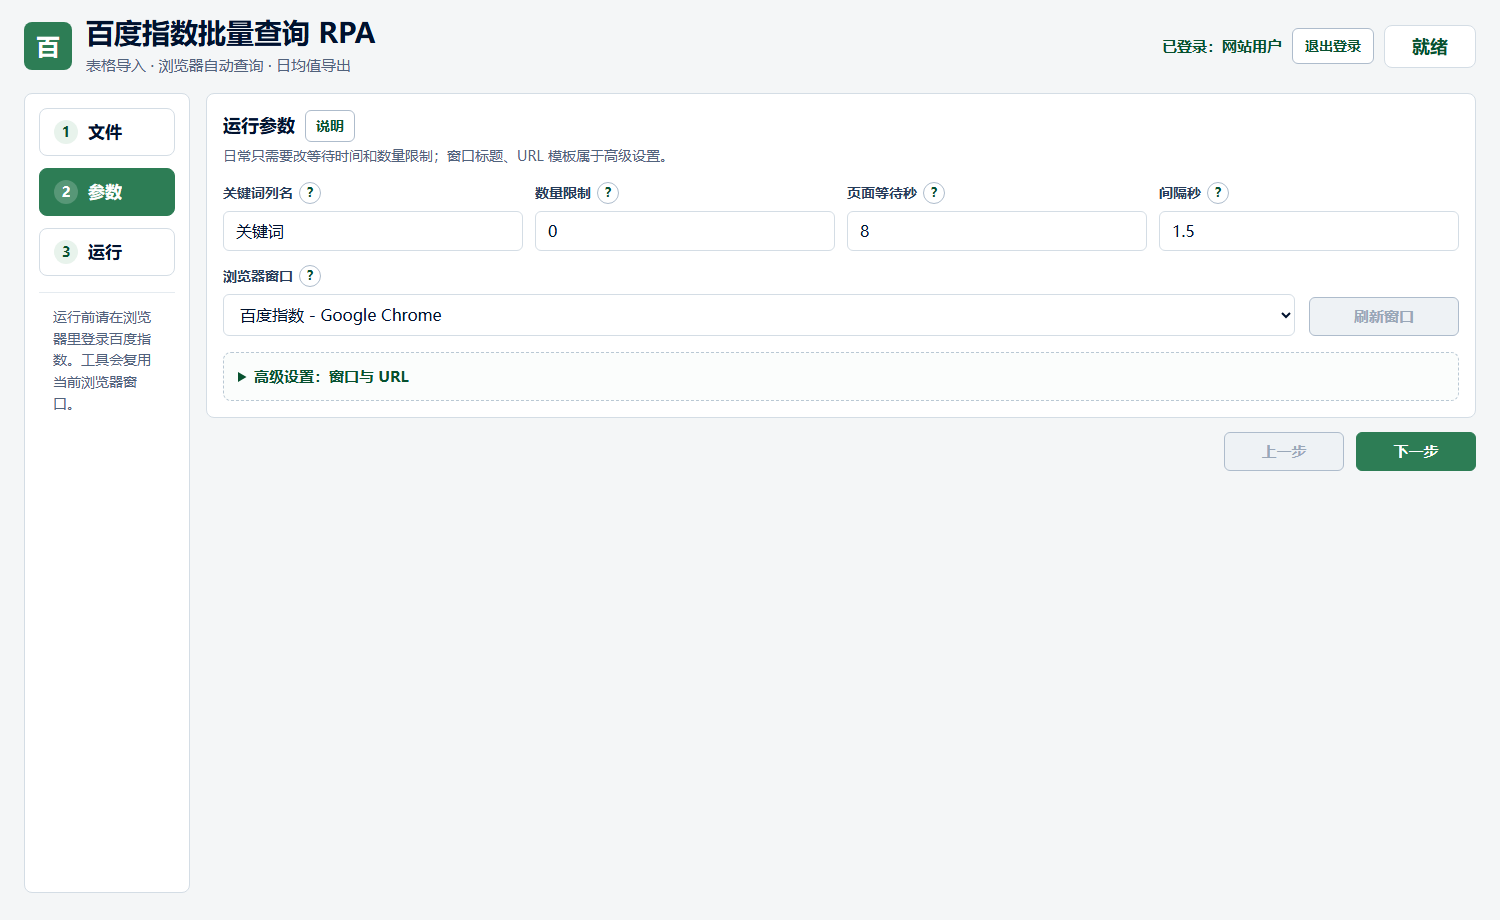Screen dimensions: 1500x920
Task: Go to step 1 文件
Action: coord(107,132)
